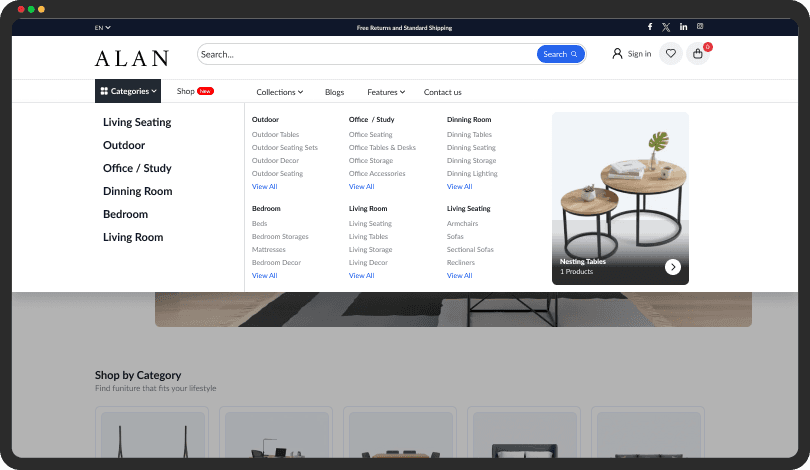
Task: Expand the Collections dropdown
Action: pyautogui.click(x=279, y=92)
